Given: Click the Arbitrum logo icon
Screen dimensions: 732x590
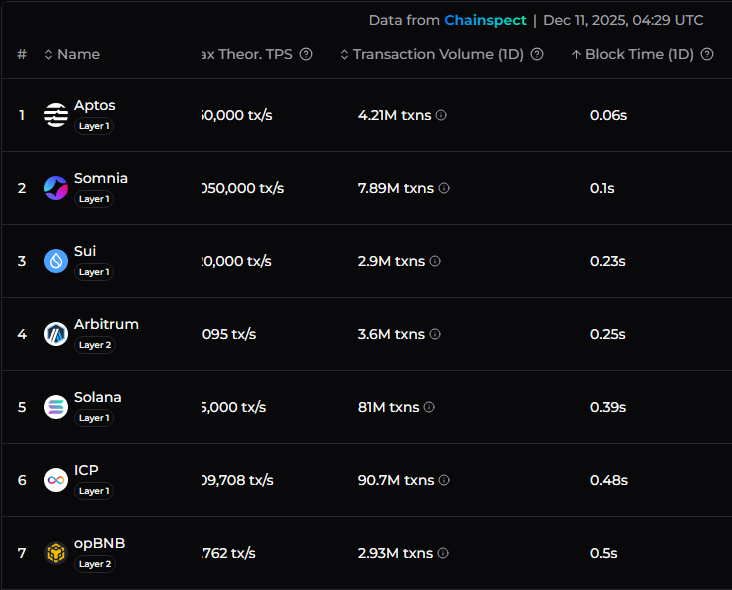Looking at the screenshot, I should point(56,334).
